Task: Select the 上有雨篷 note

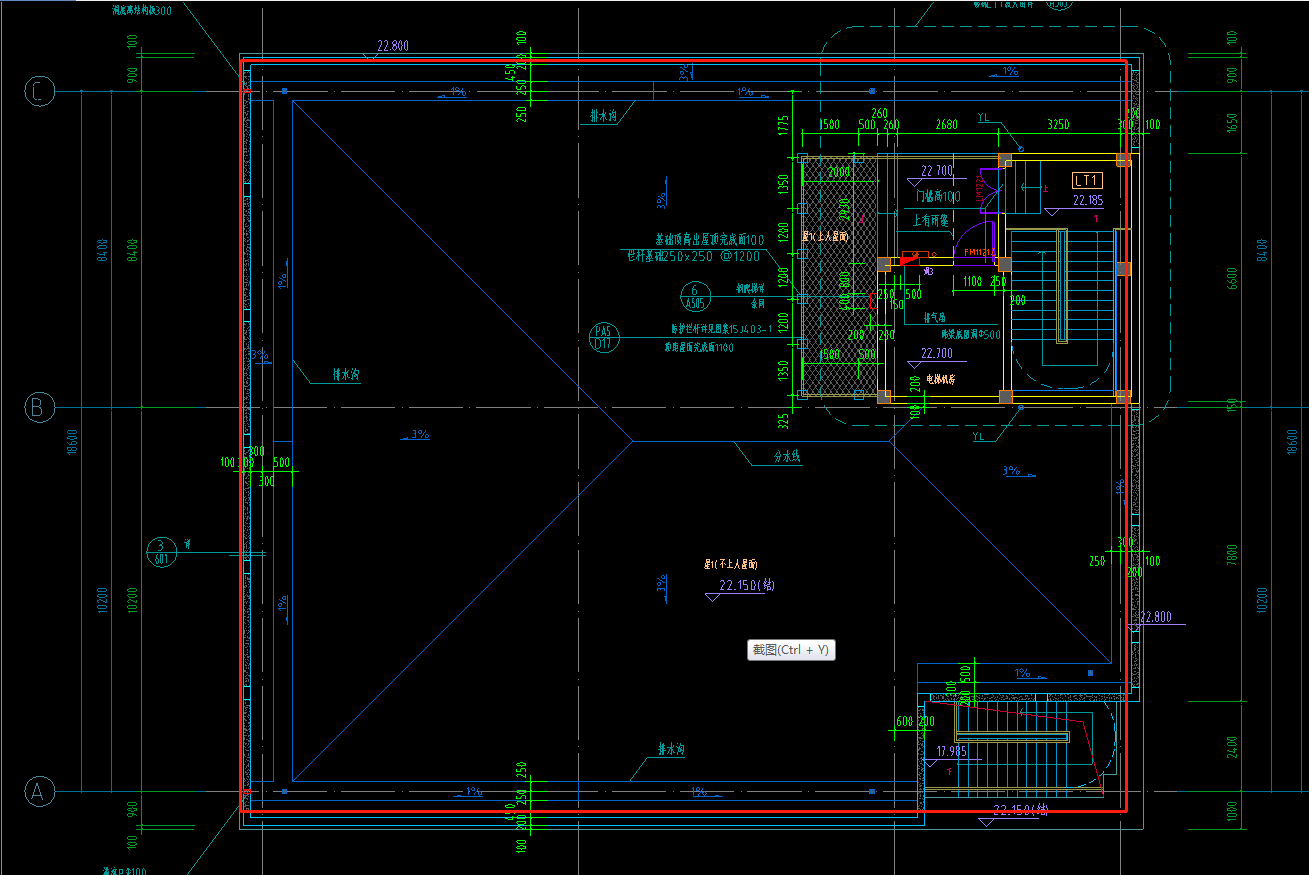Action: point(930,220)
